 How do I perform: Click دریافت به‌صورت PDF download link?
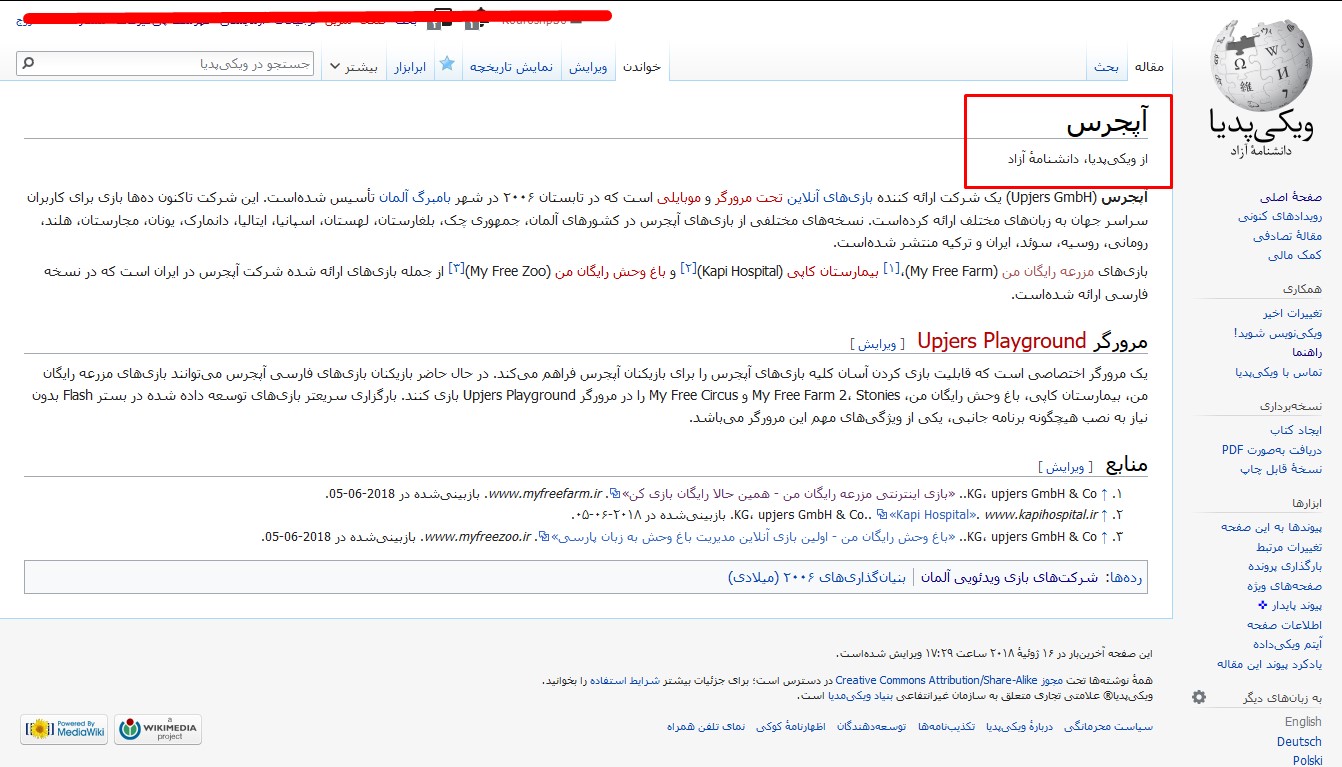pyautogui.click(x=1272, y=450)
